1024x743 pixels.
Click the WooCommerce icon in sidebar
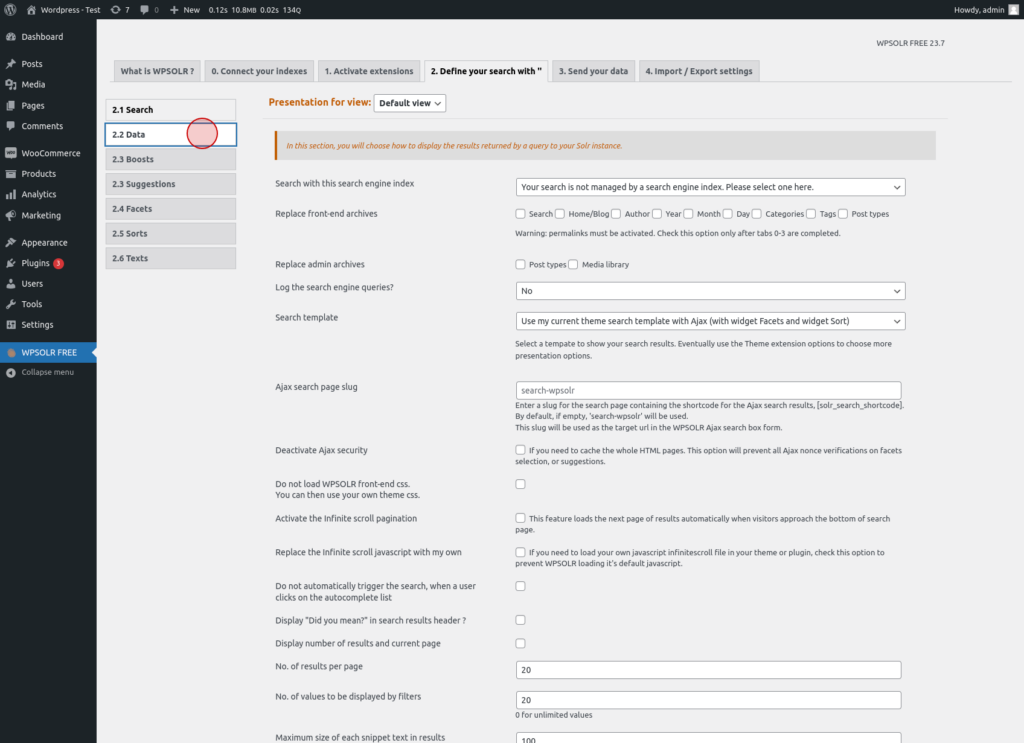11,153
